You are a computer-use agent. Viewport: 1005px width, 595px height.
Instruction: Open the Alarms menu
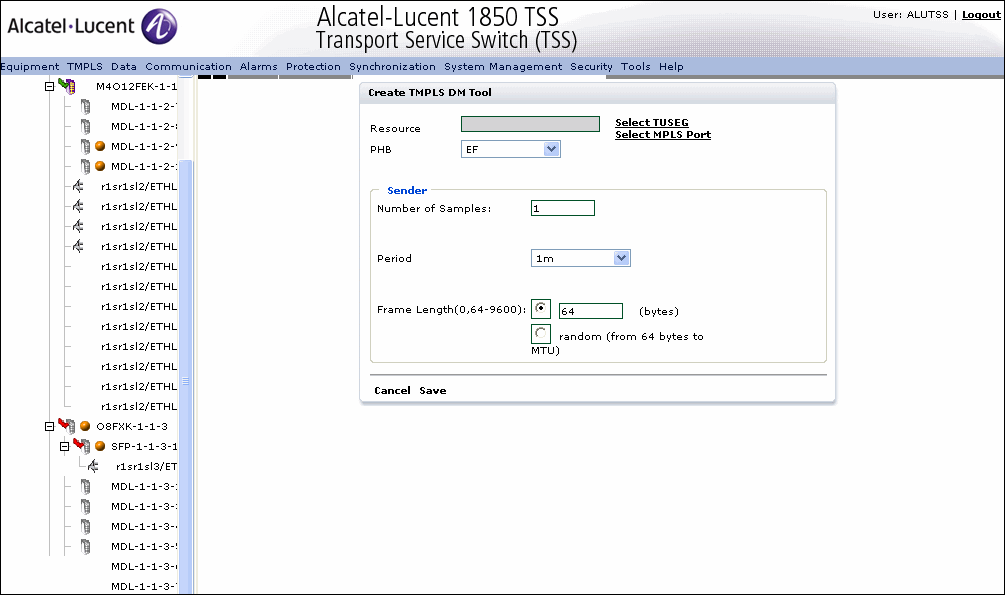tap(258, 66)
